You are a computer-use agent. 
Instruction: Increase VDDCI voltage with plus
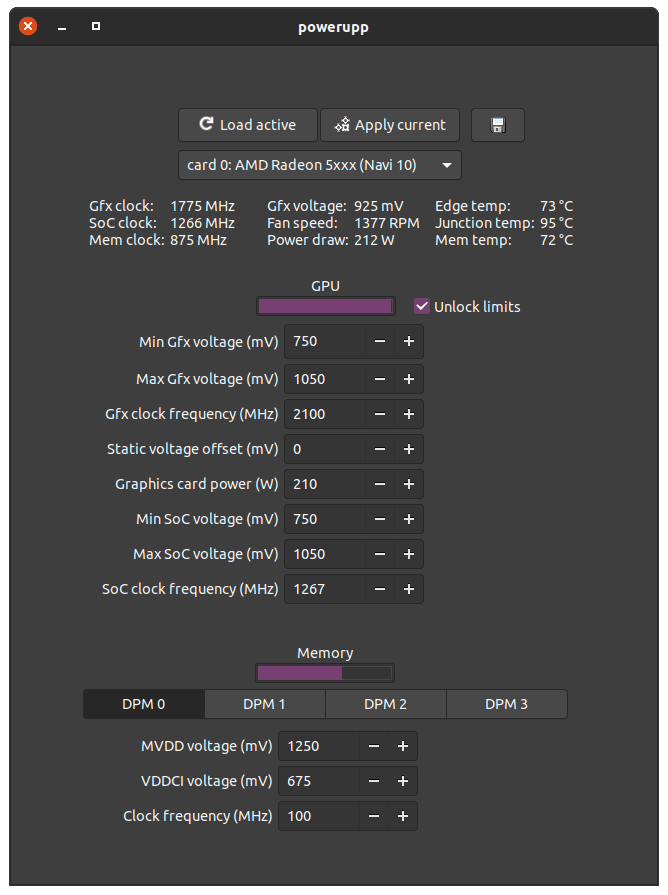[403, 781]
